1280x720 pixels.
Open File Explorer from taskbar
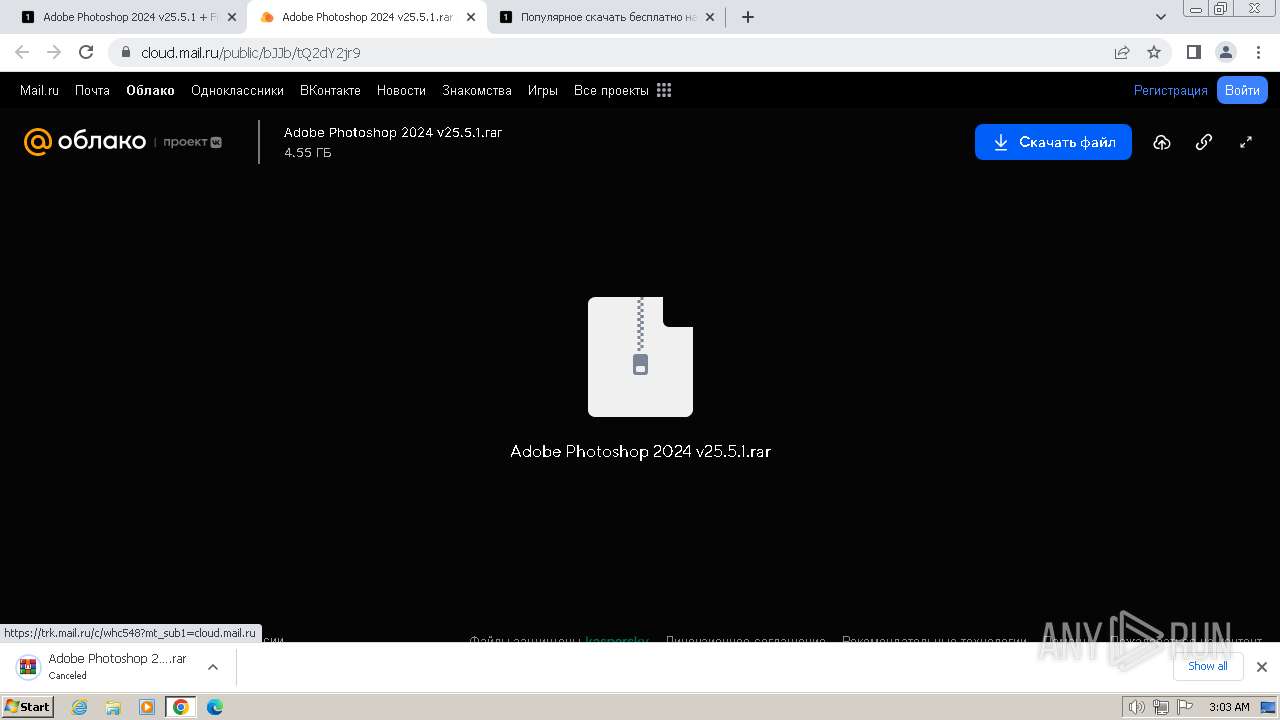pos(113,707)
